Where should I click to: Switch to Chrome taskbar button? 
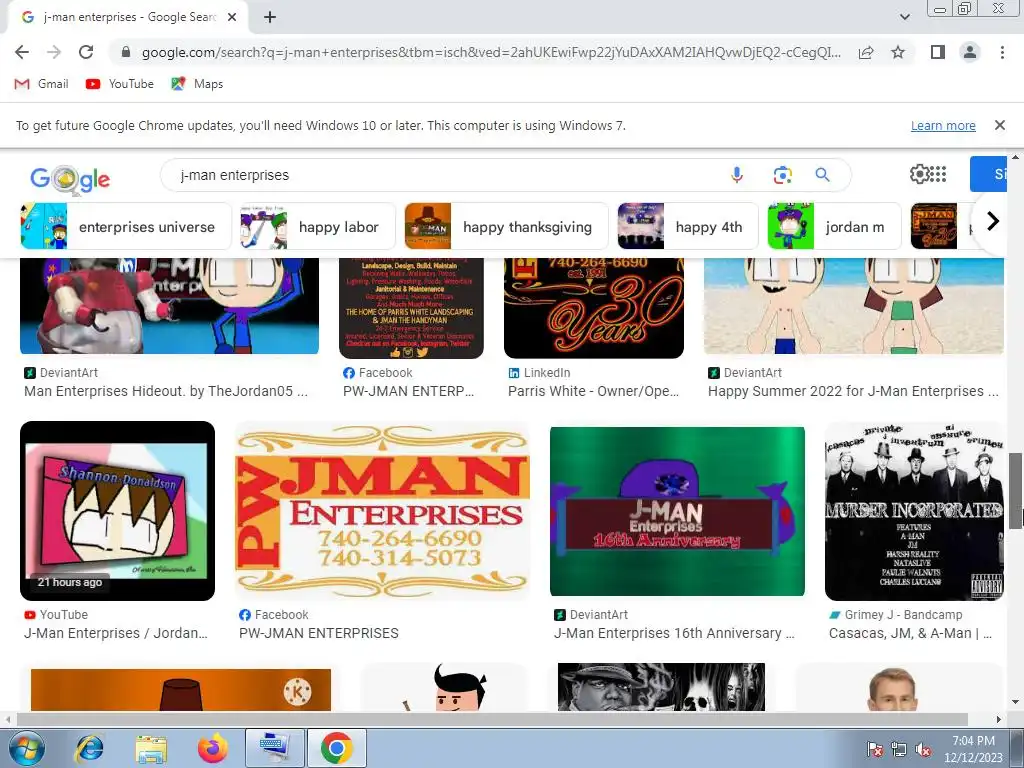click(x=336, y=748)
